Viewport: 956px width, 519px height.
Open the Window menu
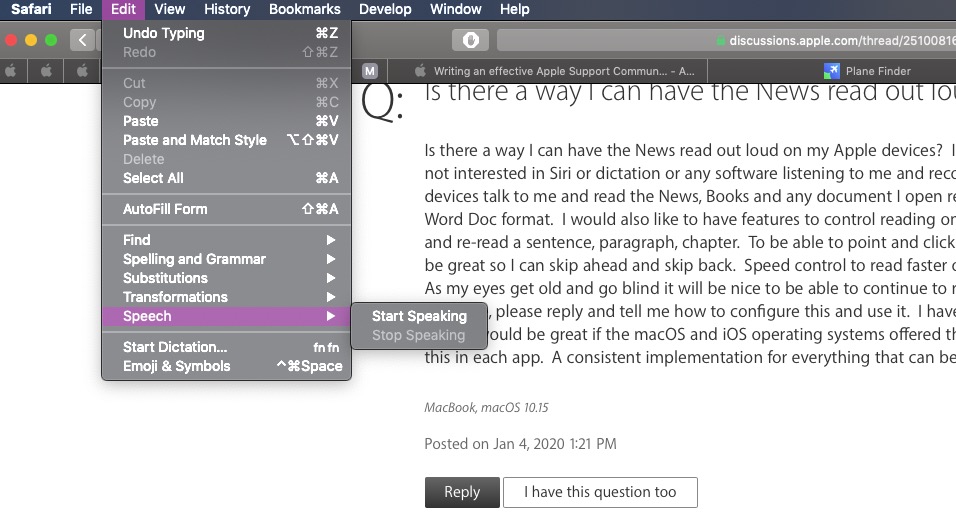(x=455, y=9)
